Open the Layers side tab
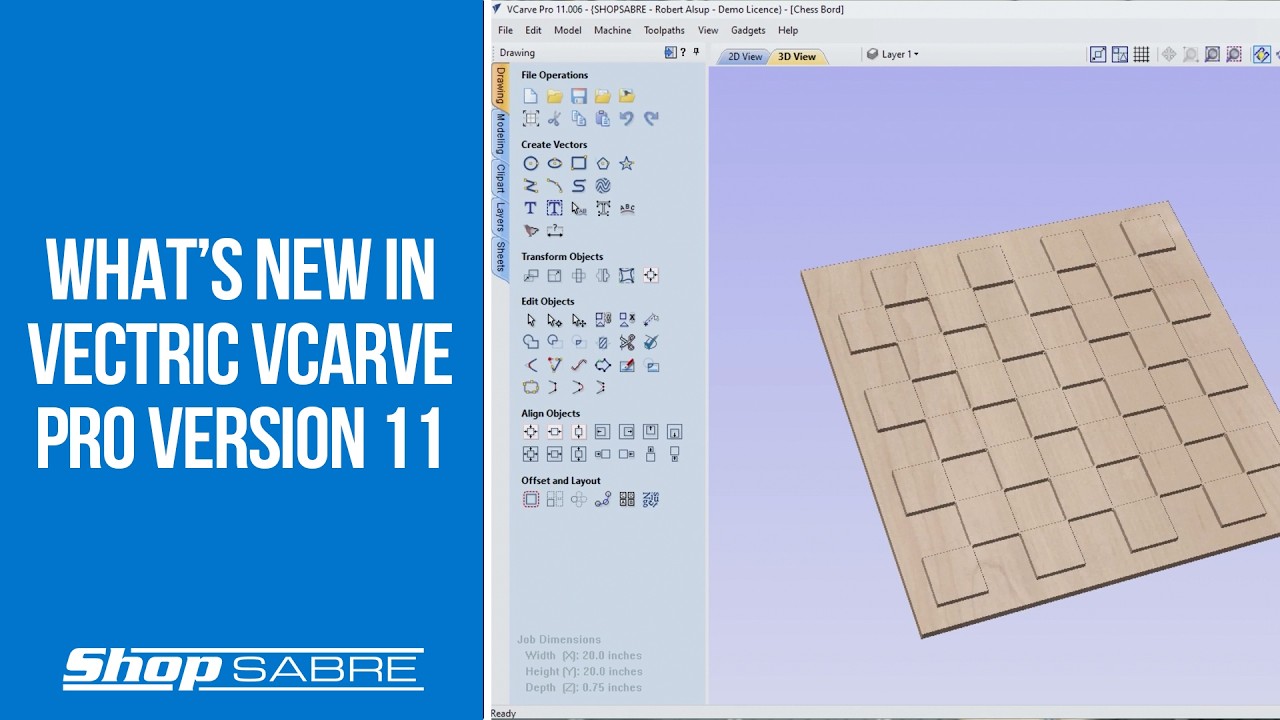The width and height of the screenshot is (1280, 720). [x=500, y=216]
